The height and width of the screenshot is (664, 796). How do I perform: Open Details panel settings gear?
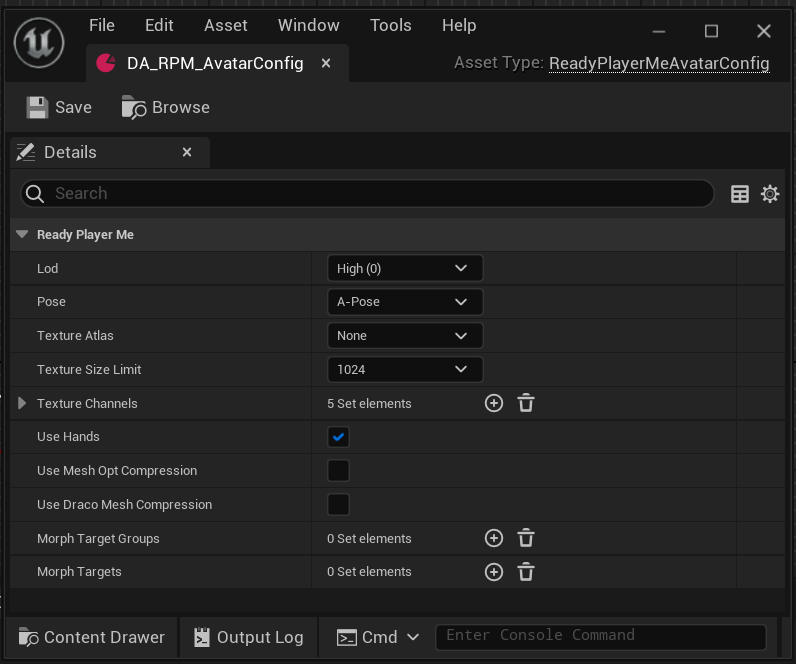(x=770, y=194)
